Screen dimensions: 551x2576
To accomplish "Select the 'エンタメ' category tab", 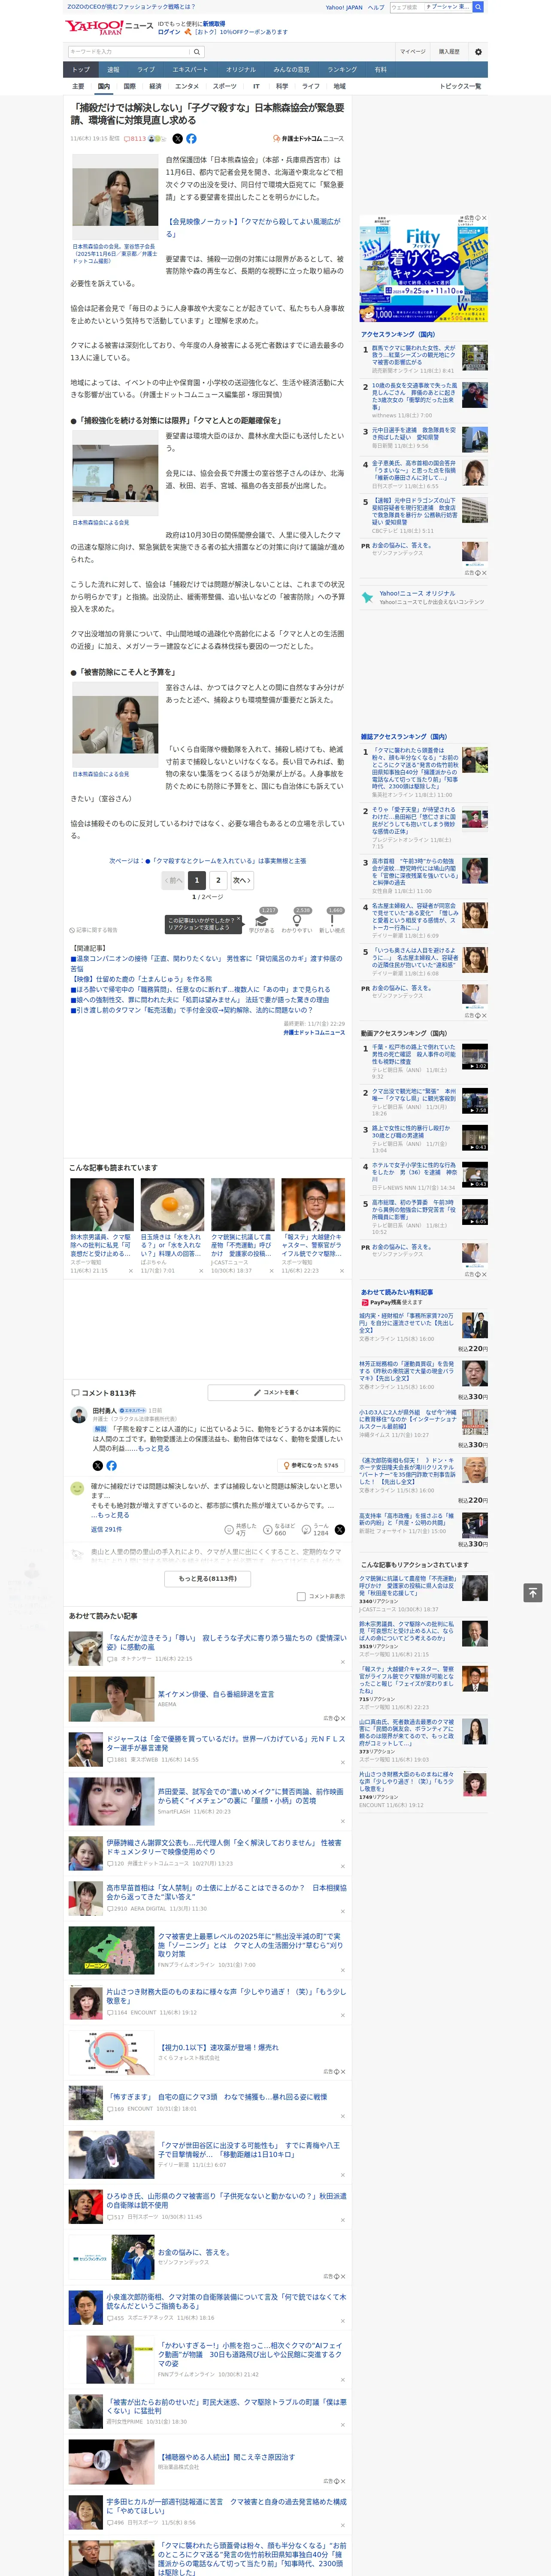I will 187,87.
